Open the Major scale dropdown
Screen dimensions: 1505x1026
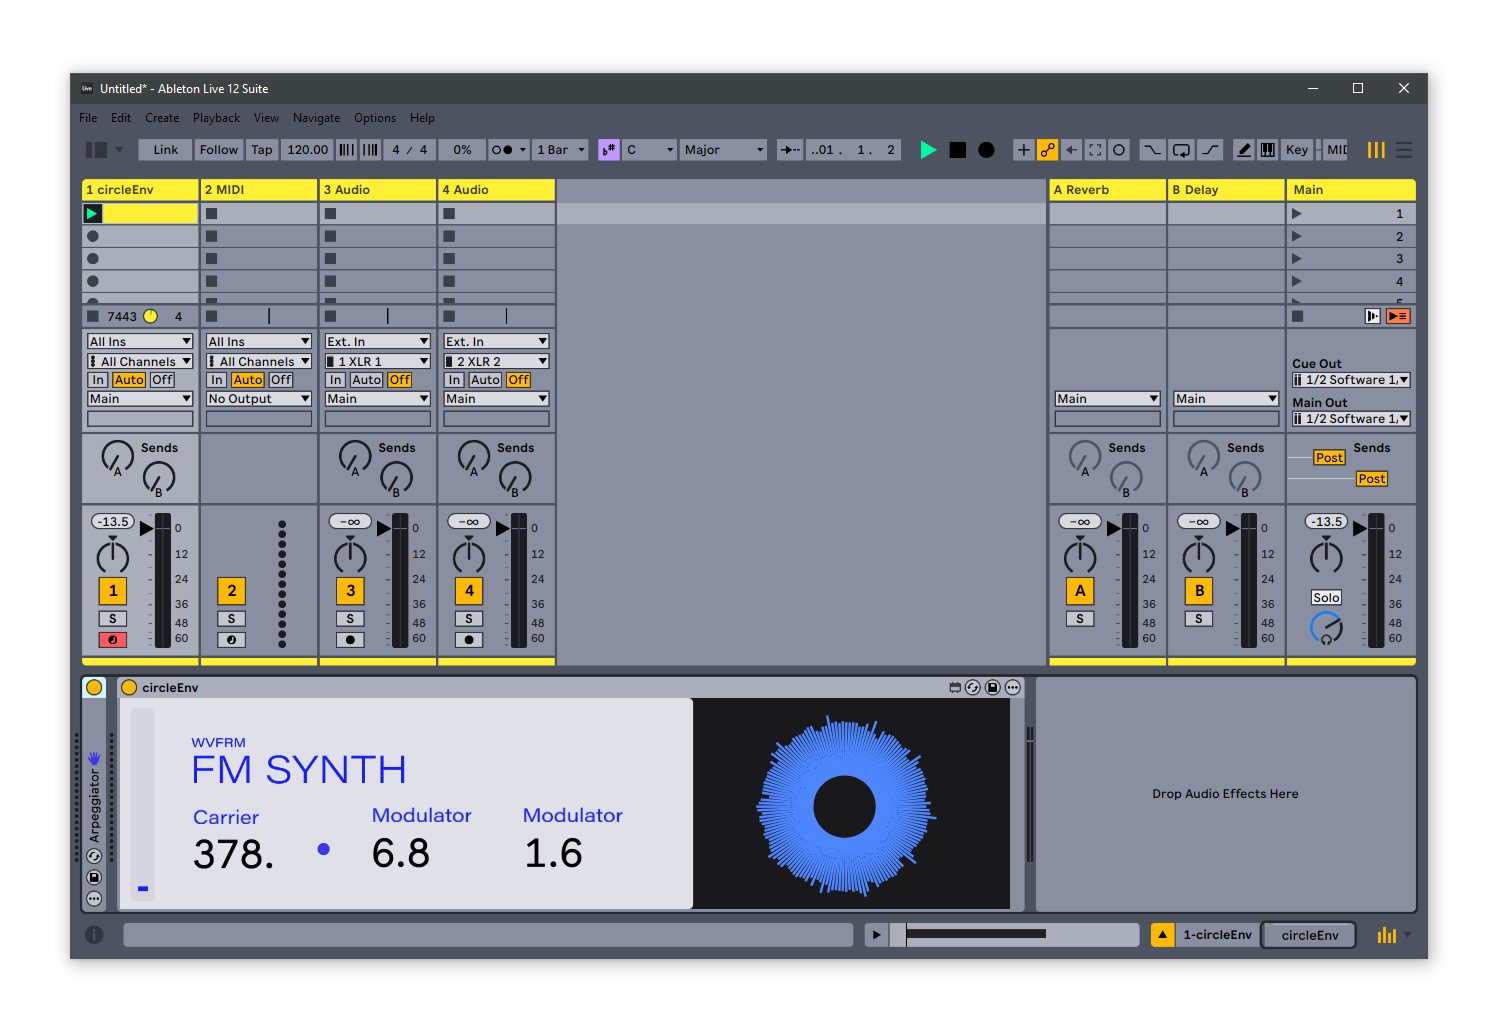724,150
